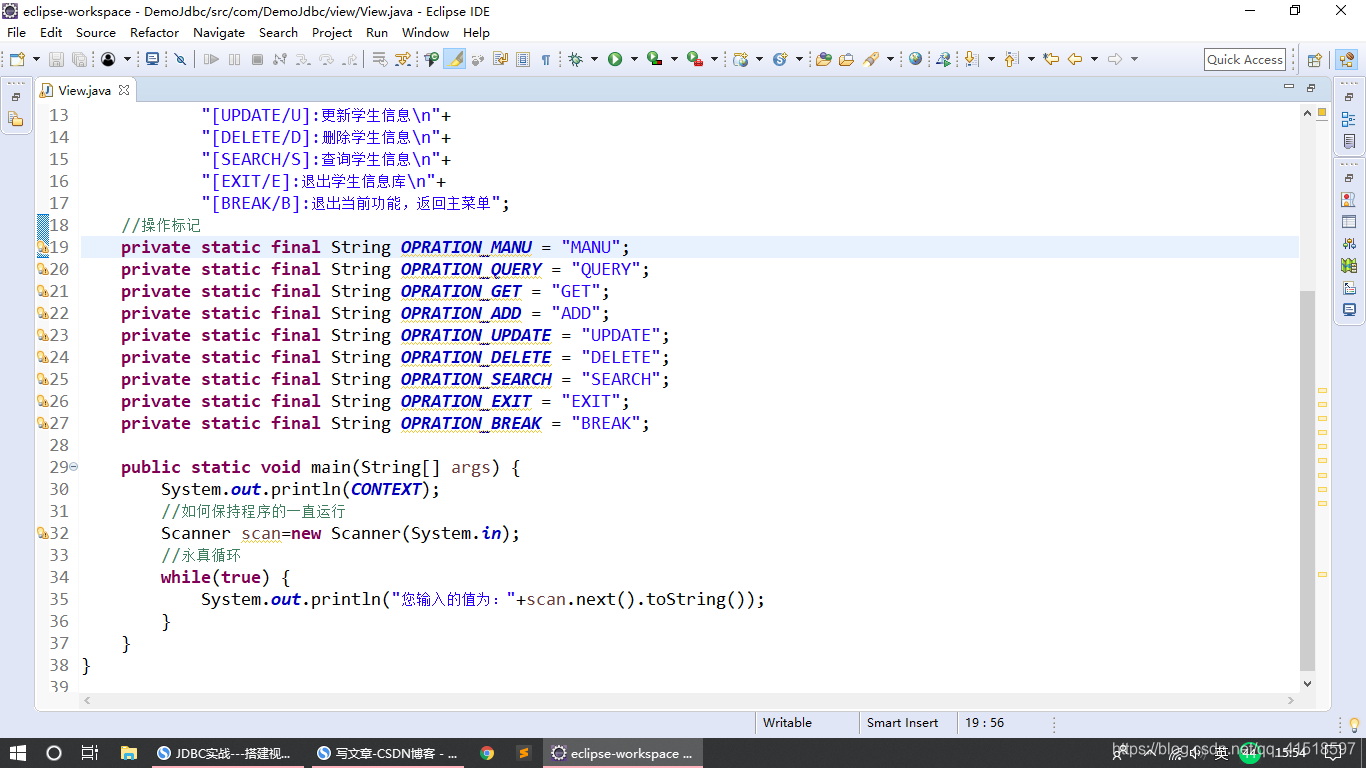1366x768 pixels.
Task: Open the Source menu
Action: (x=95, y=32)
